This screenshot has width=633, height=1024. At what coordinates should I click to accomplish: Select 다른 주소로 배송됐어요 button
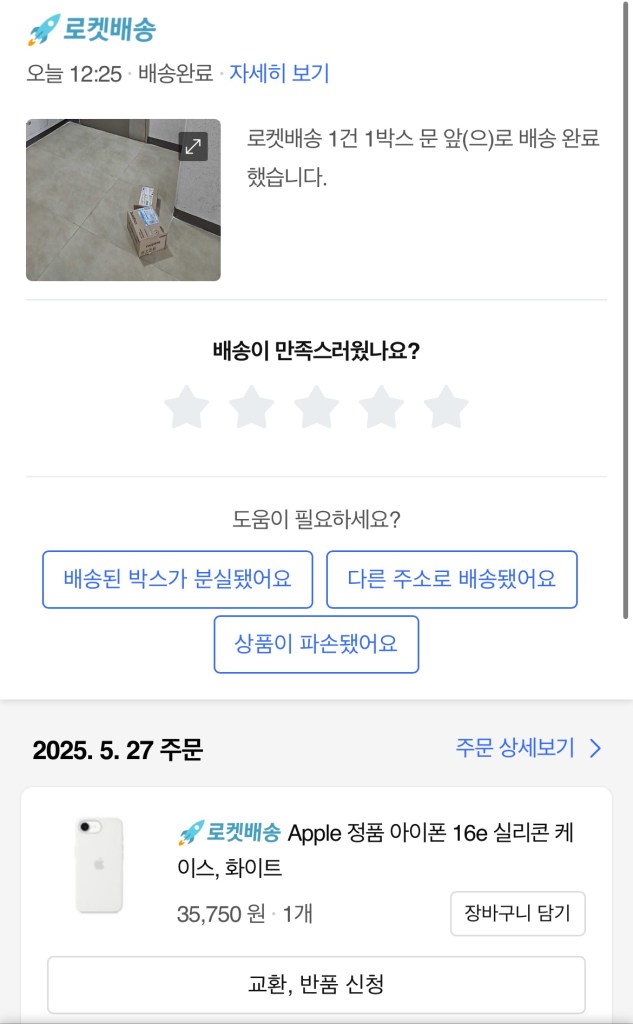tap(451, 579)
